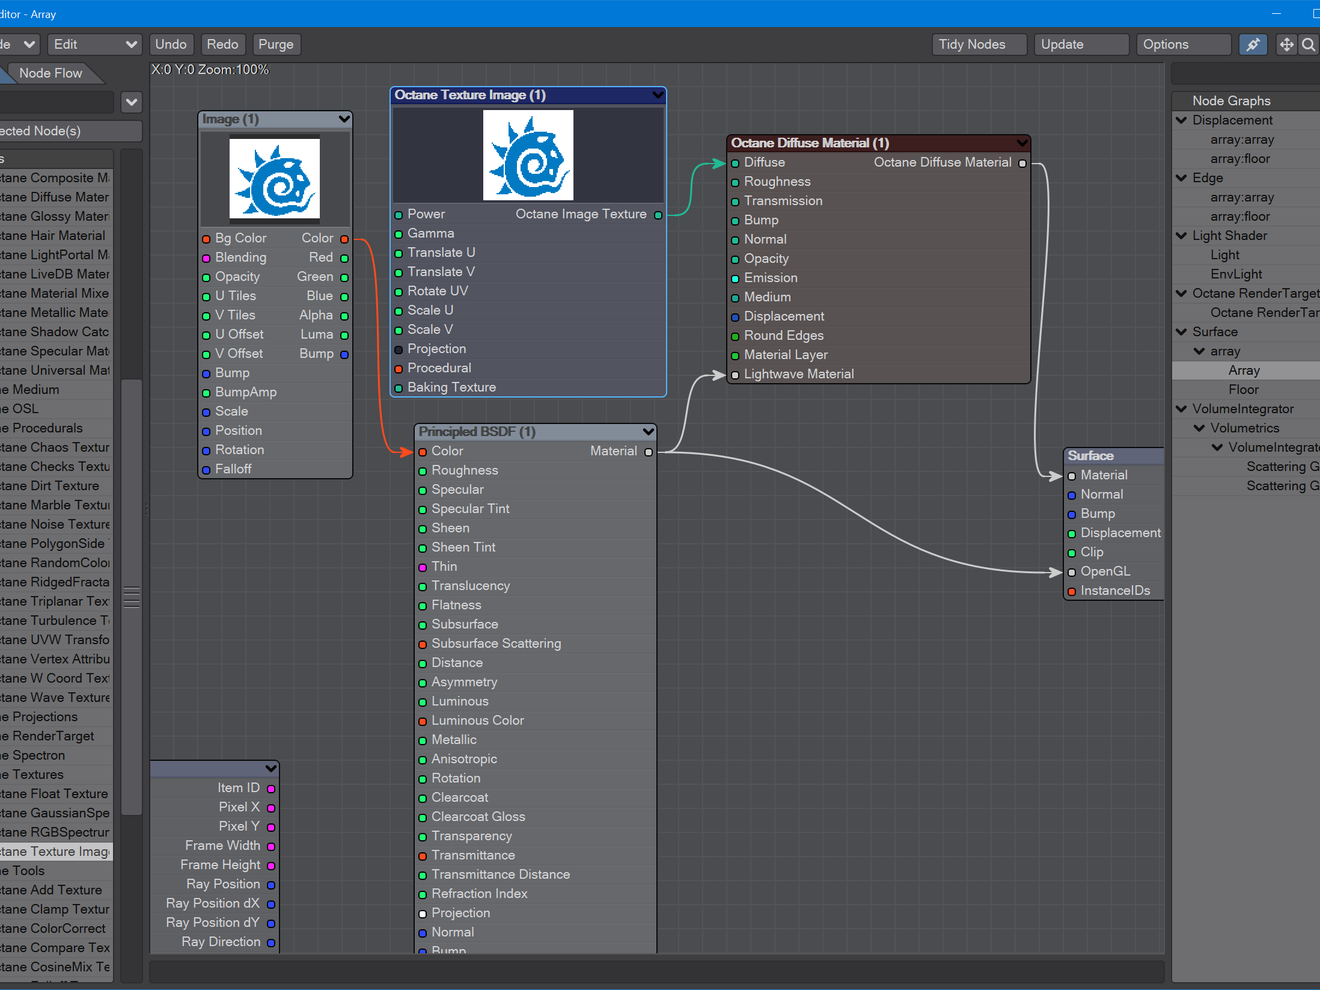Viewport: 1320px width, 990px height.
Task: Collapse the Image (1) node
Action: pos(344,119)
